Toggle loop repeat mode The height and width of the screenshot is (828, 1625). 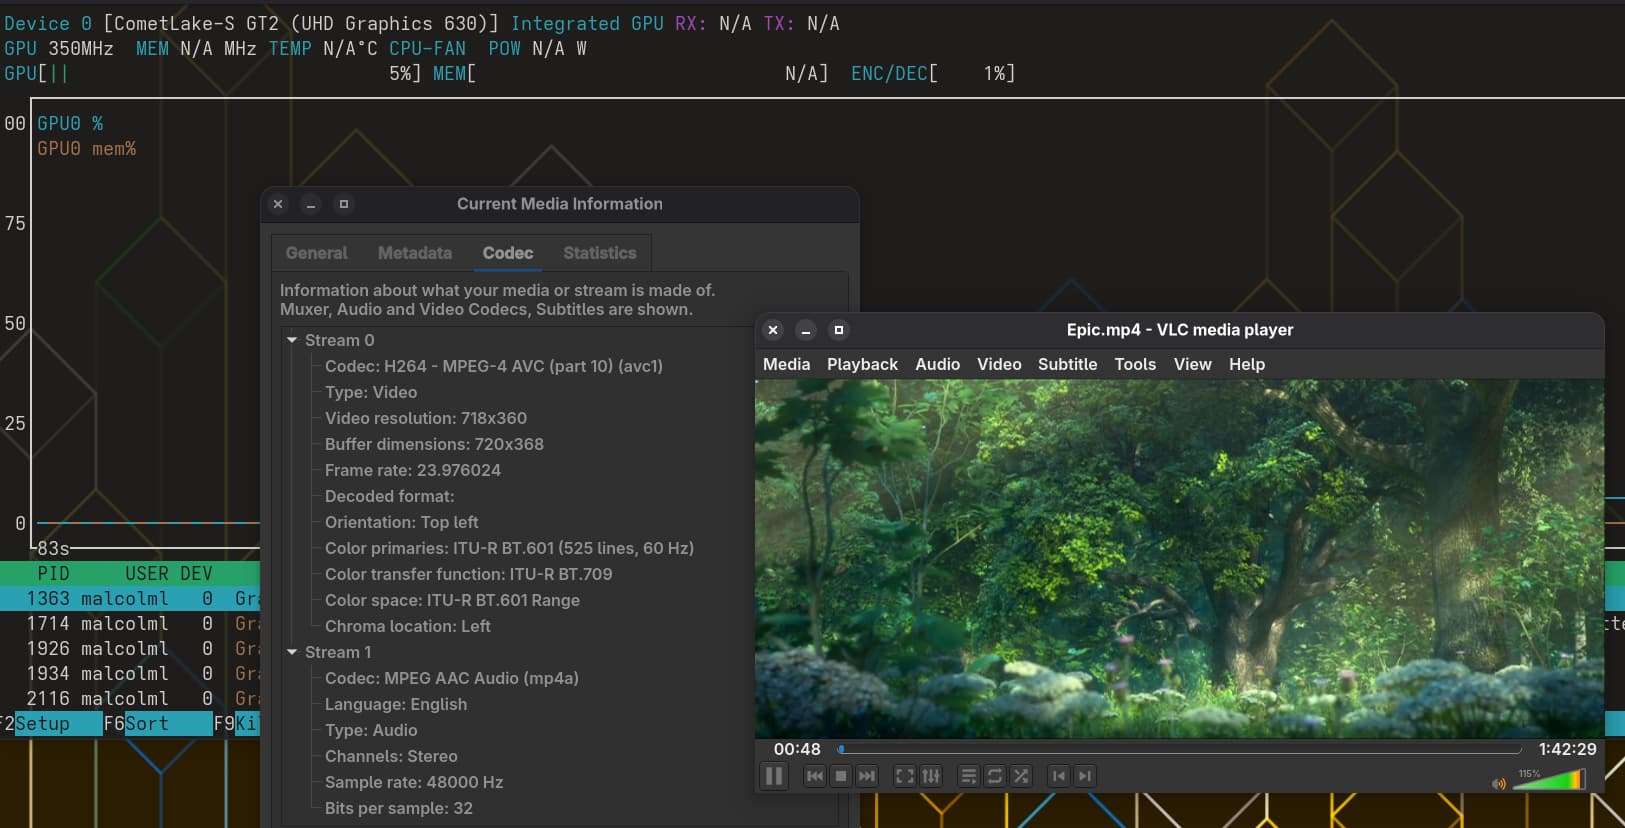coord(995,776)
